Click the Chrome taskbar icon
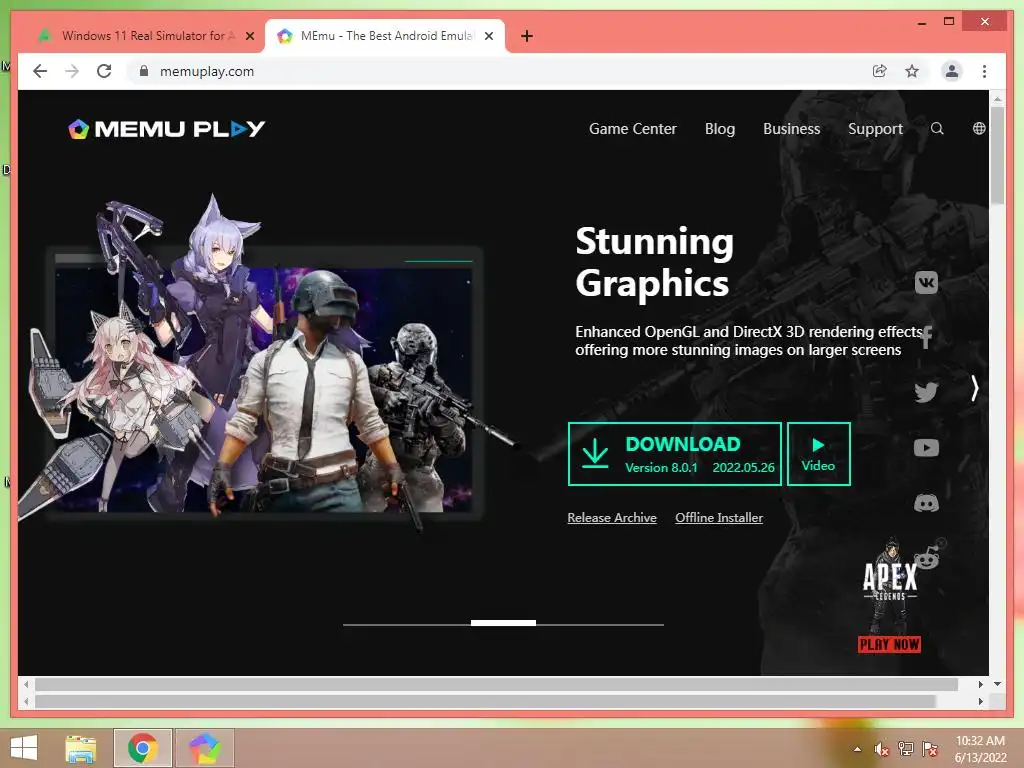1024x768 pixels. [x=143, y=748]
